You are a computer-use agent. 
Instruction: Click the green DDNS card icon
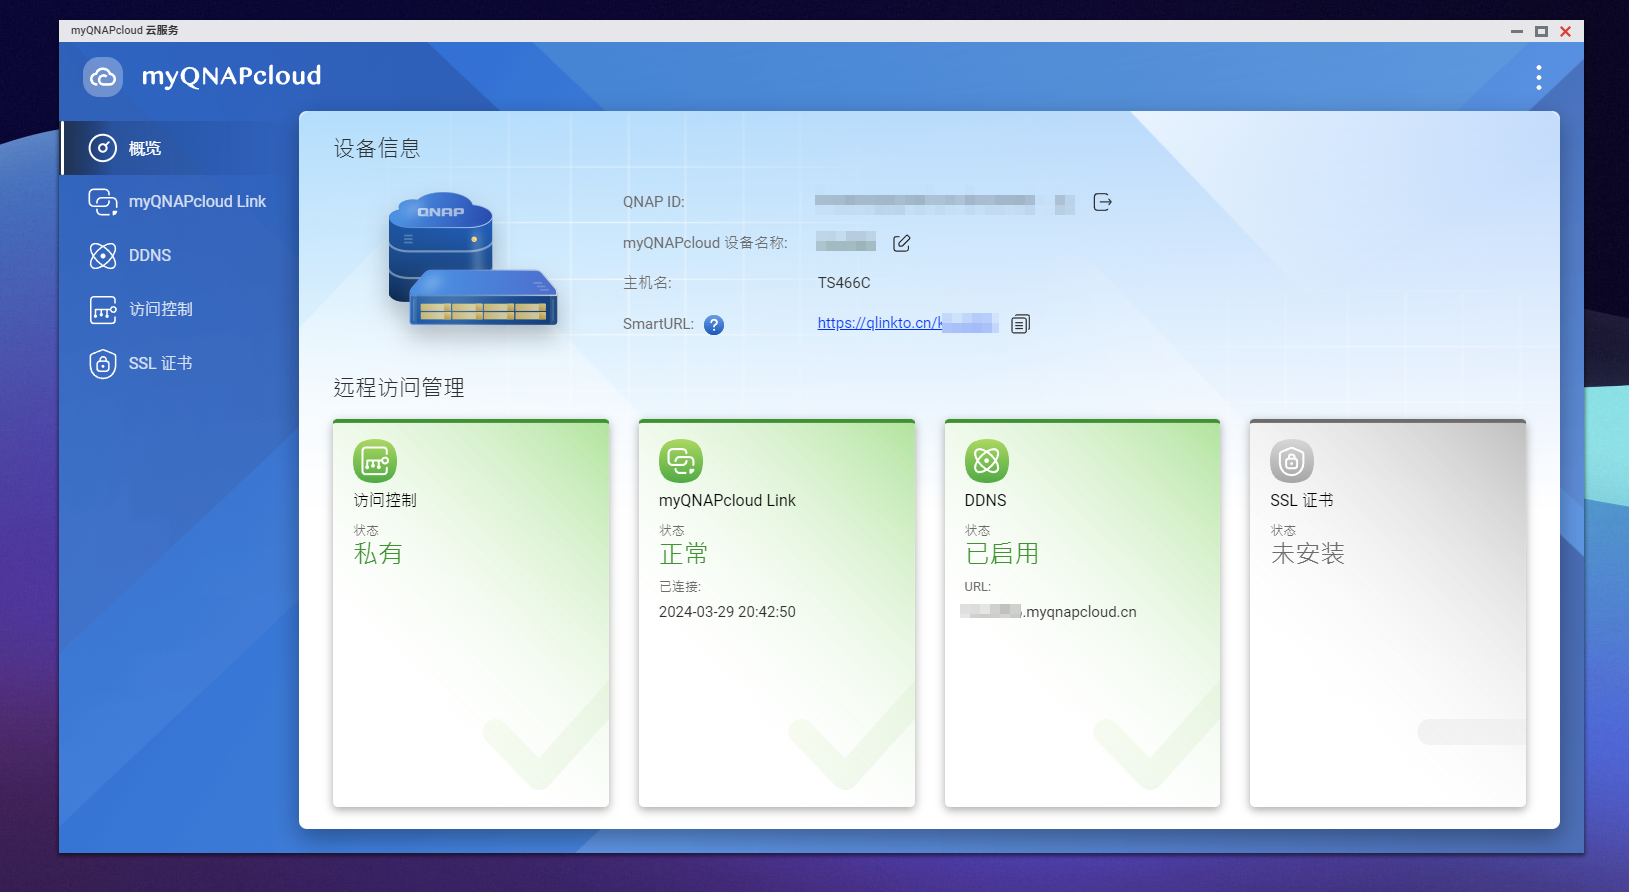point(986,461)
